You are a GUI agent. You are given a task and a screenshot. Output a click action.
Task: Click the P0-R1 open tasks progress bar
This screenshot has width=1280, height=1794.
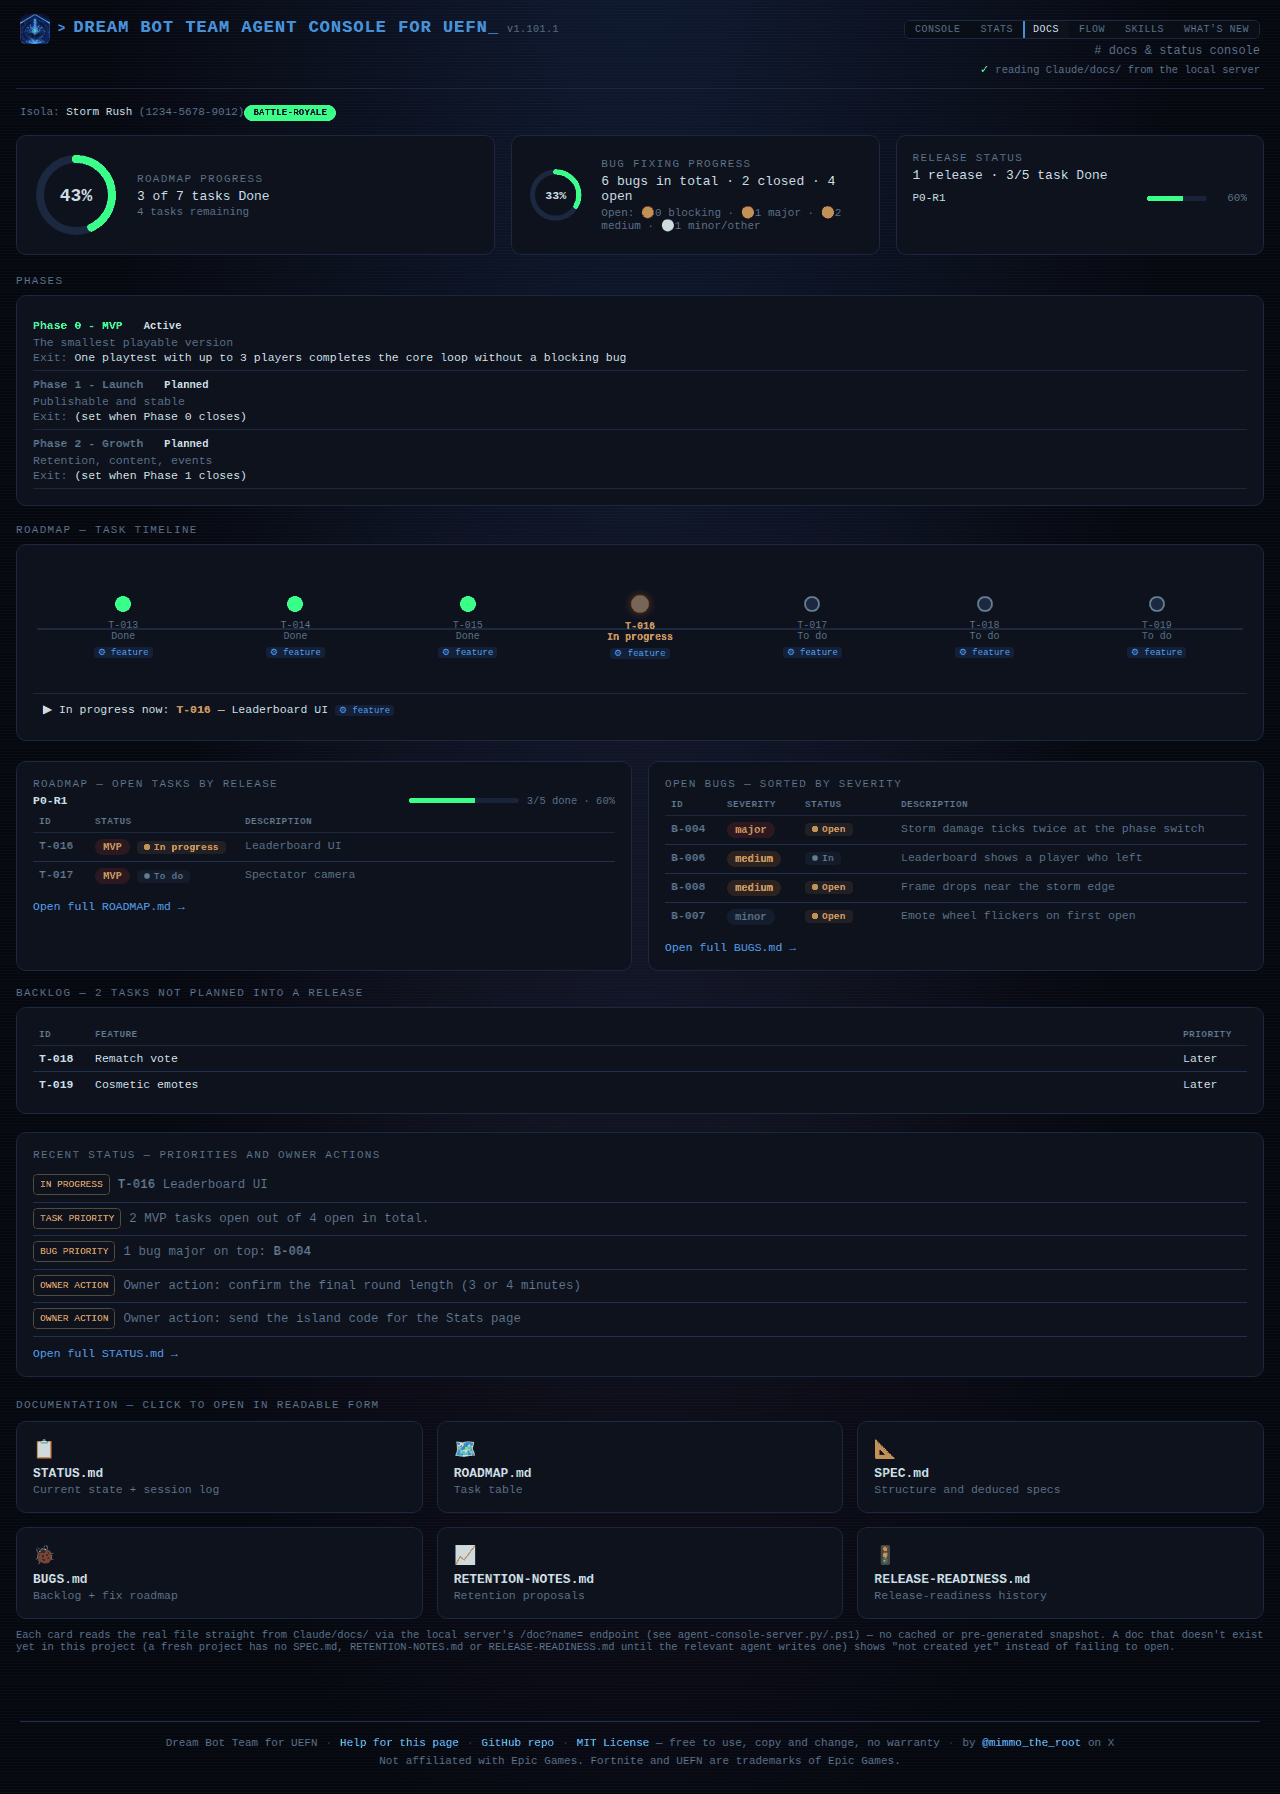pos(464,801)
